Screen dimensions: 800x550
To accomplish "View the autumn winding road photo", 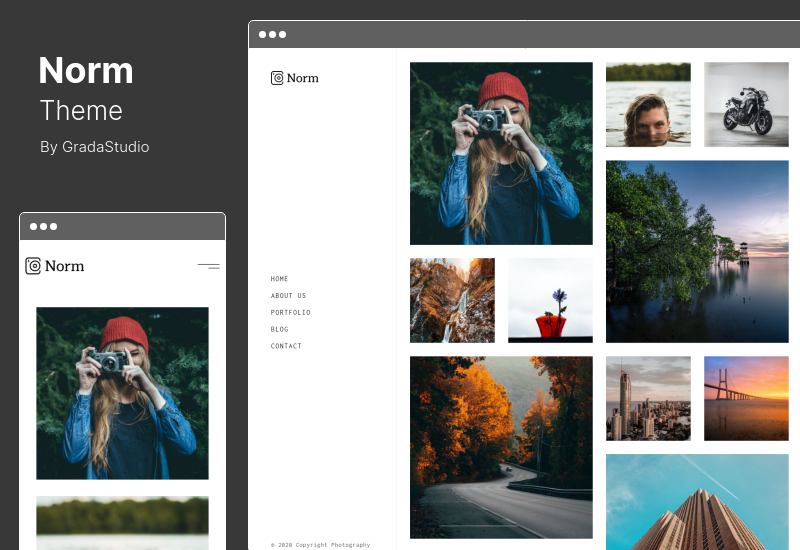I will click(501, 447).
